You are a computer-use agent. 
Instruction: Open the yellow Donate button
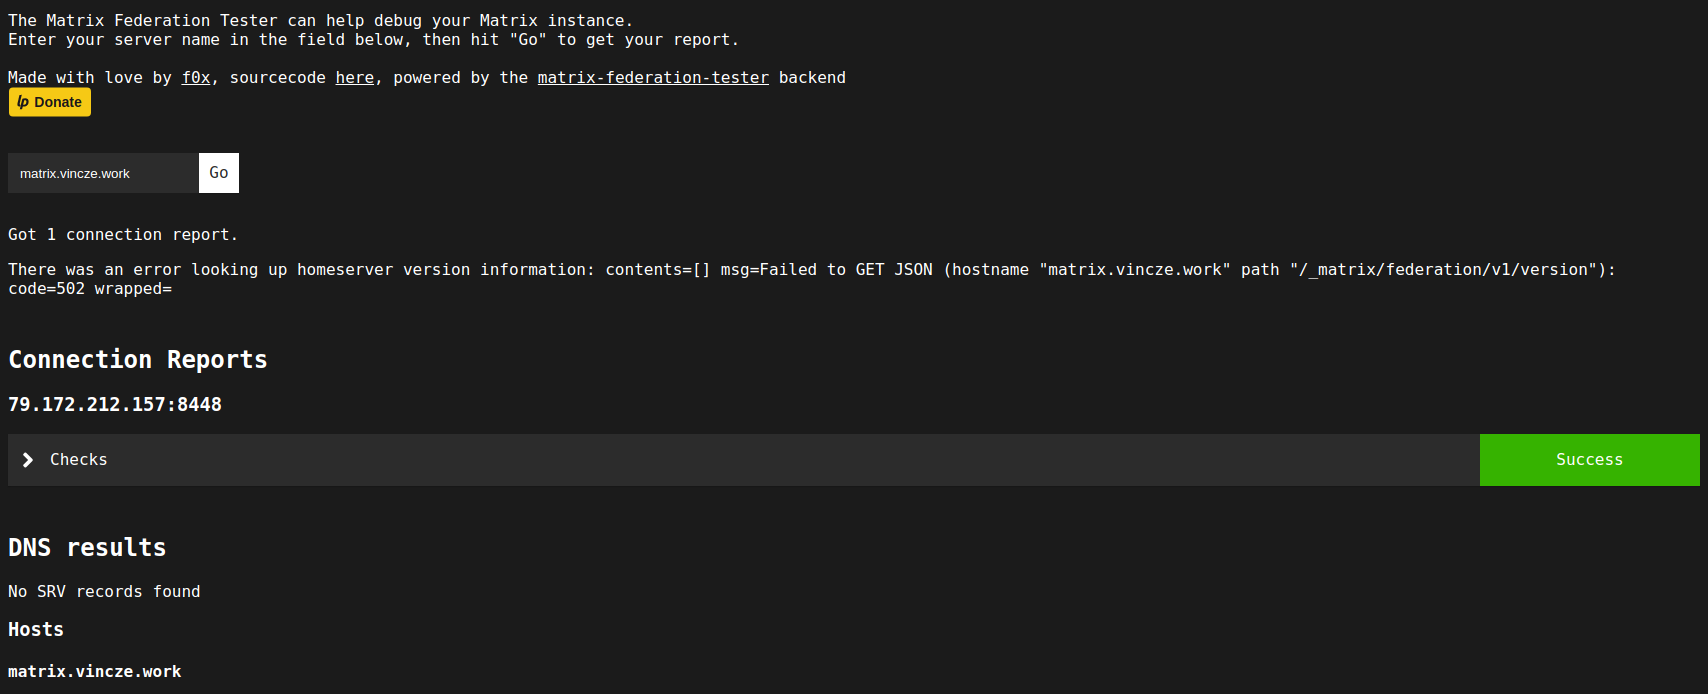click(x=50, y=102)
